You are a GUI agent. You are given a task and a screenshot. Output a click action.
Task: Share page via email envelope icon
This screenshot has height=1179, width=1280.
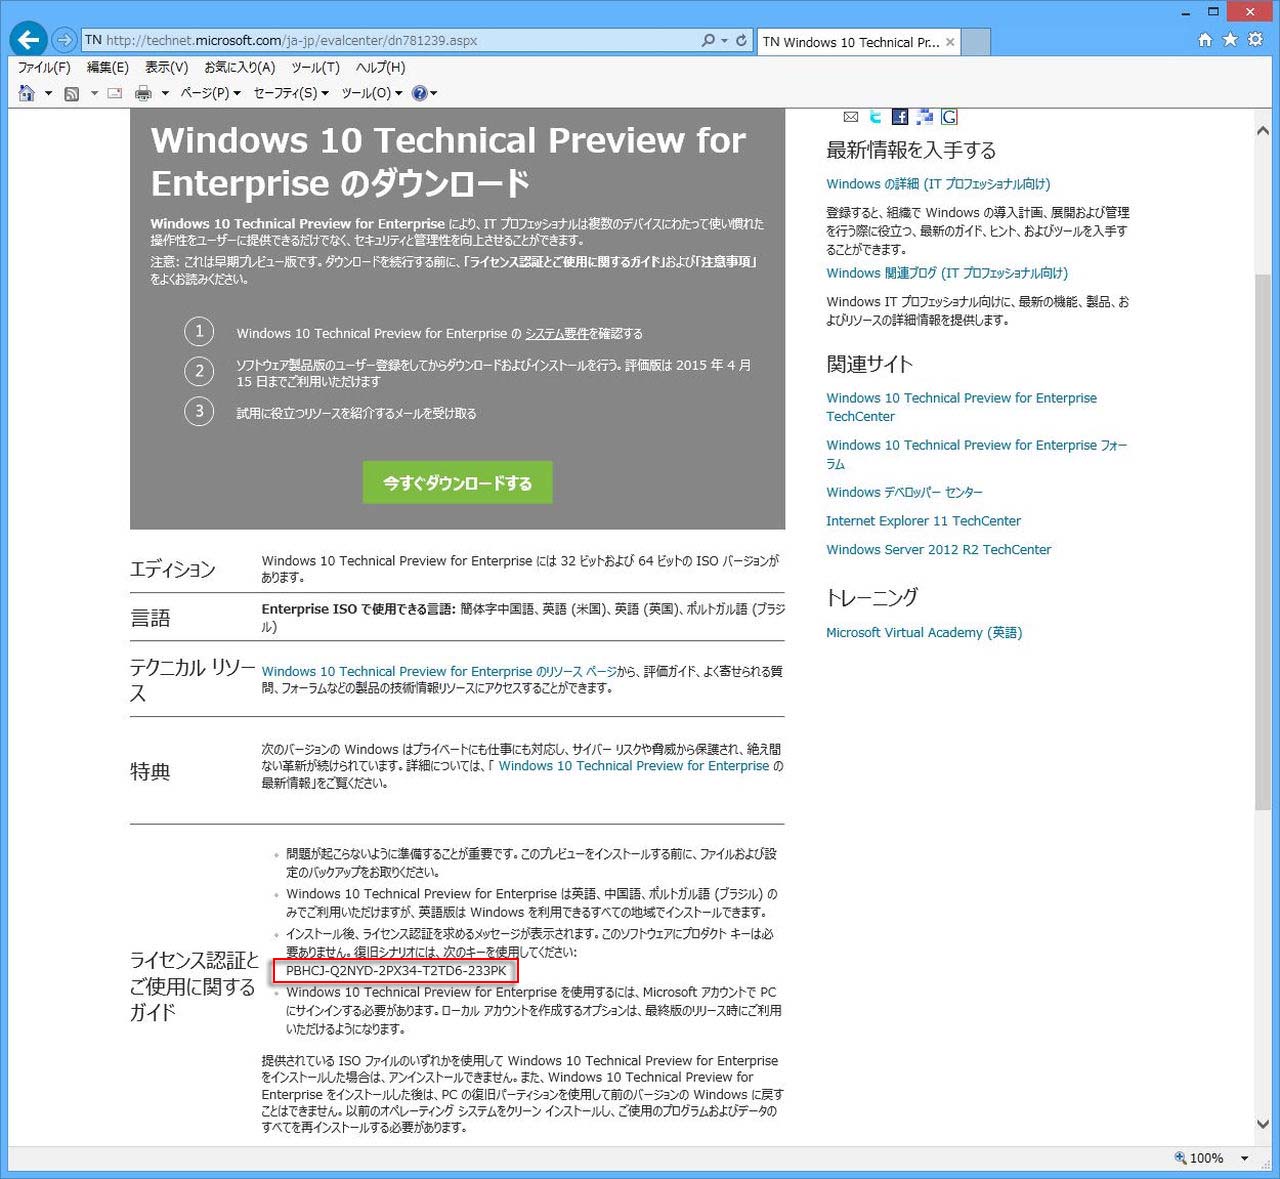(851, 117)
